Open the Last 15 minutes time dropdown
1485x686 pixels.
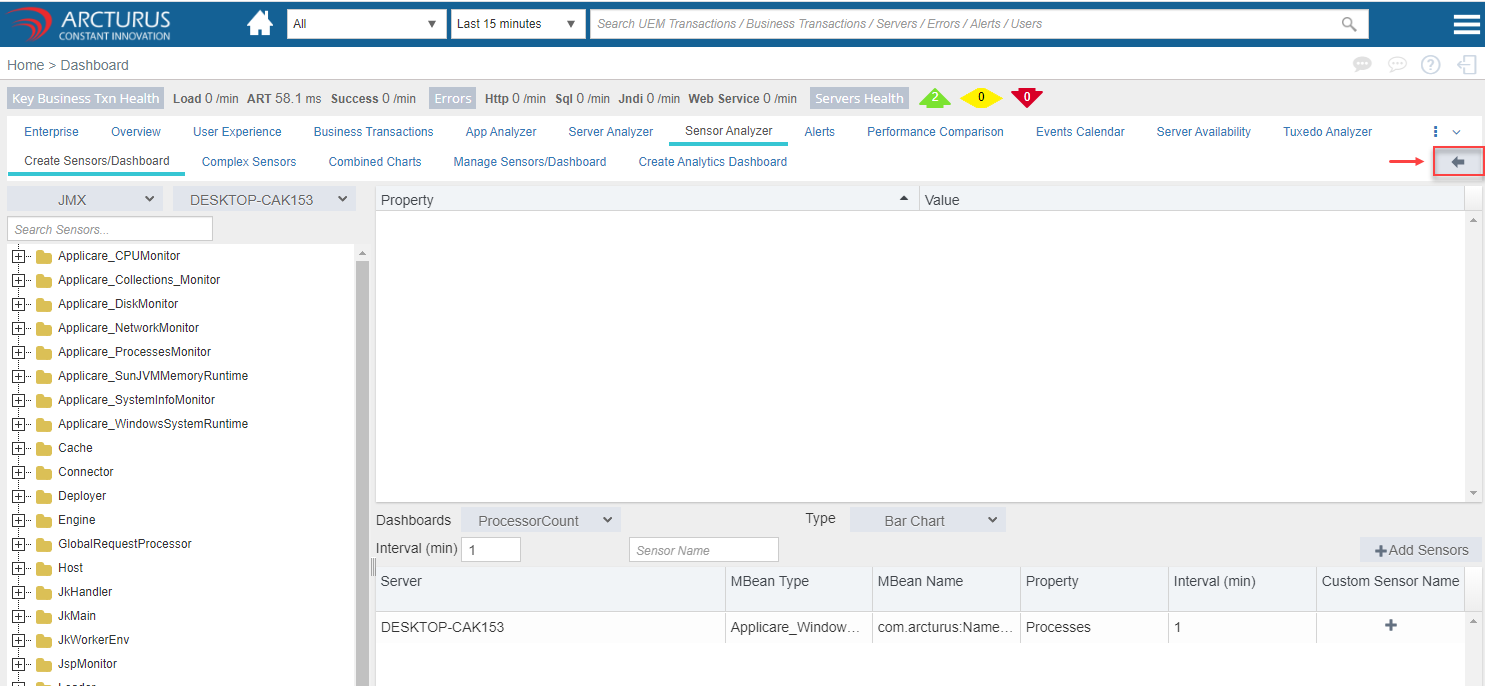point(517,24)
